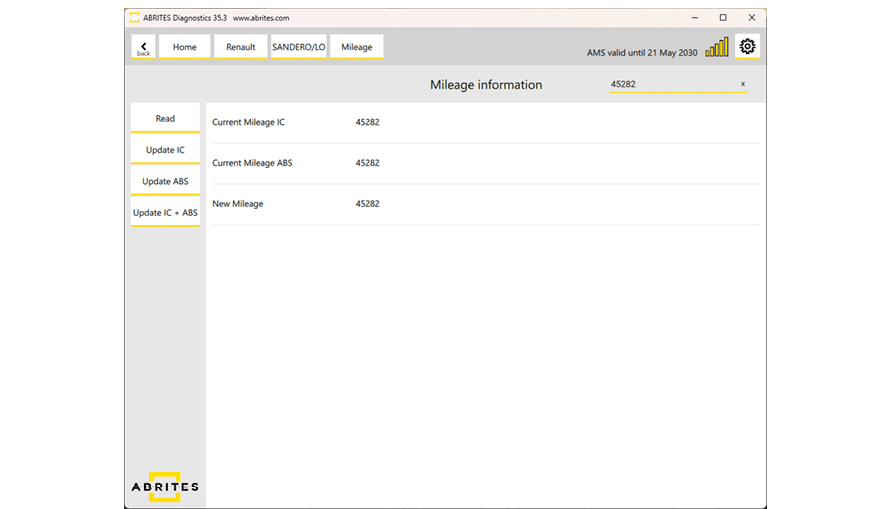Viewport: 891px width, 509px height.
Task: Select the New Mileage value 45282
Action: [367, 204]
